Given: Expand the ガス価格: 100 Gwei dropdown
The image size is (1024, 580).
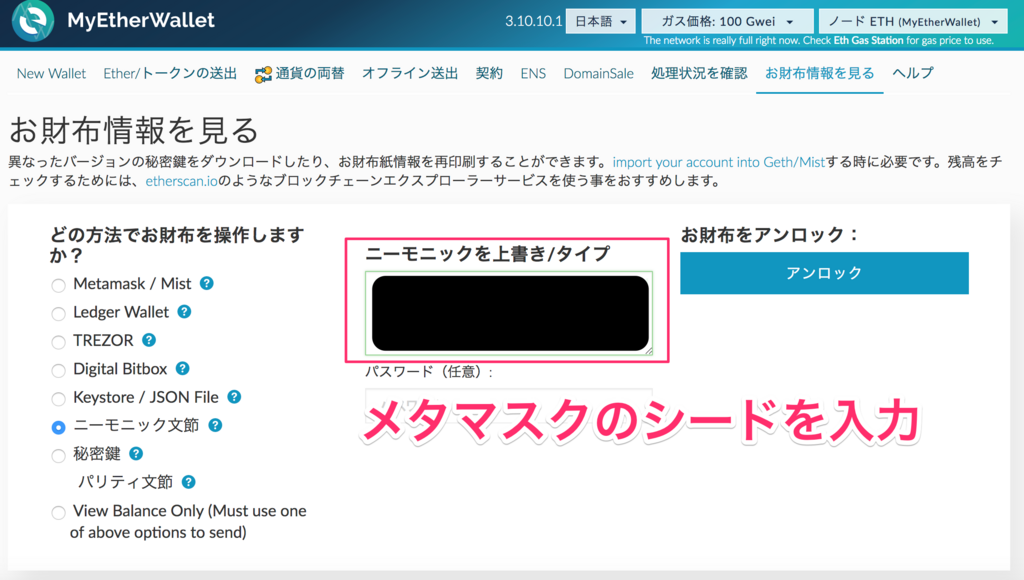Looking at the screenshot, I should click(728, 22).
